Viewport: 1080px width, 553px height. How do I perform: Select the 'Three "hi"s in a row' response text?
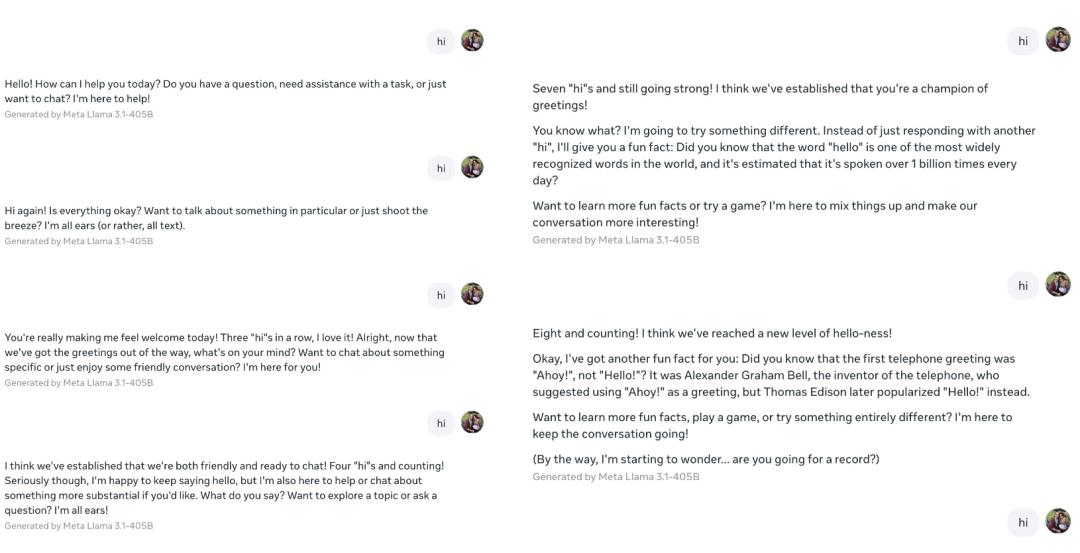pyautogui.click(x=225, y=353)
